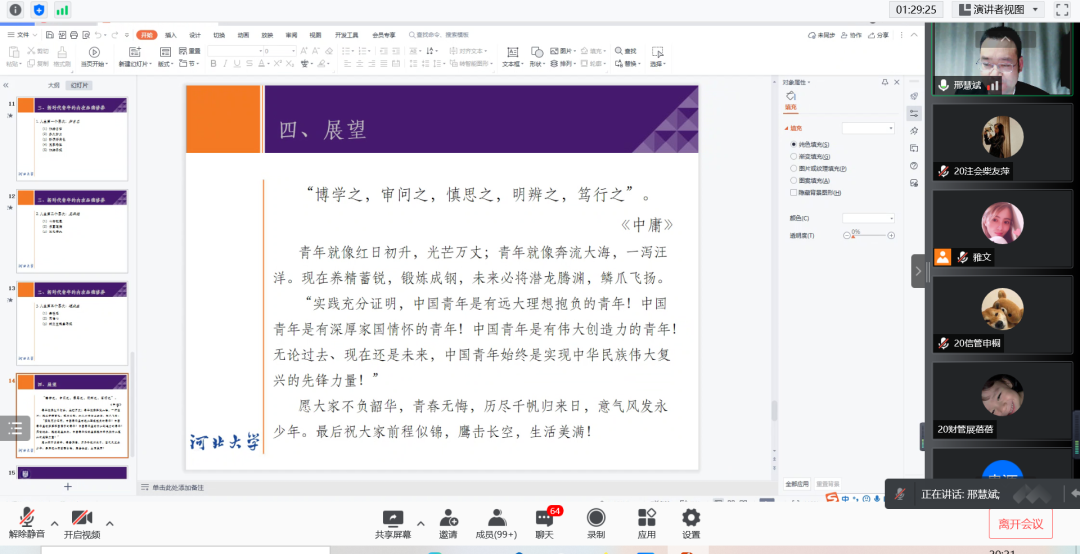This screenshot has height=554, width=1080.
Task: Open the color (颜色) dropdown in the fill panel
Action: pos(868,217)
